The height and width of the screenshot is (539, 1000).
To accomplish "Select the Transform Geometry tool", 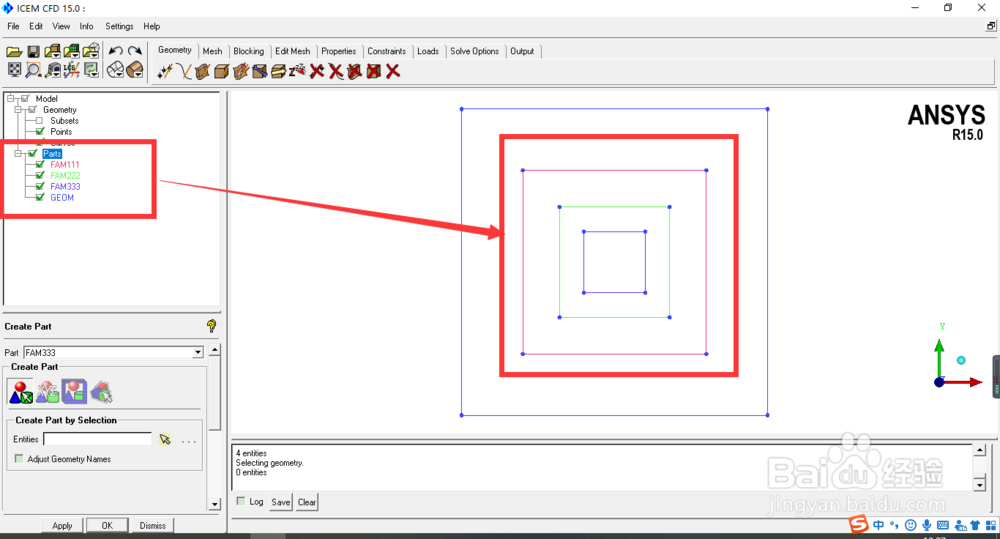I will coord(278,71).
